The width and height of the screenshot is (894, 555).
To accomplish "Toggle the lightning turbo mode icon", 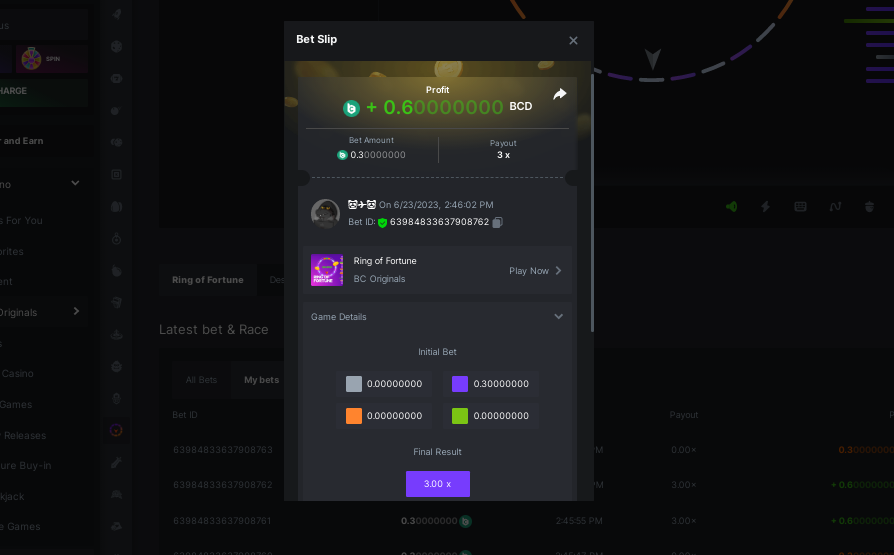I will point(766,206).
